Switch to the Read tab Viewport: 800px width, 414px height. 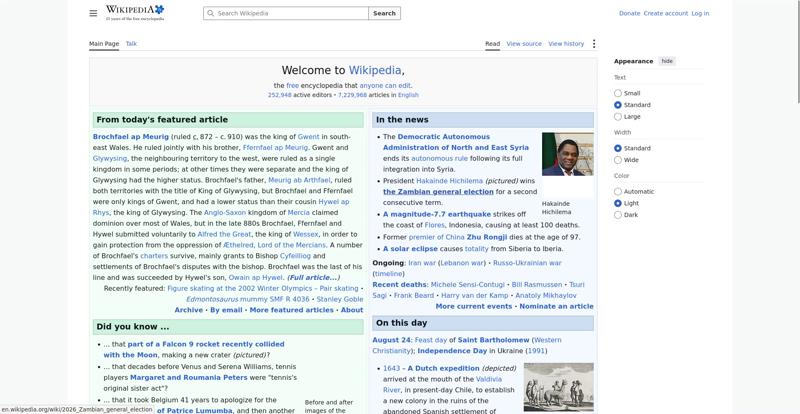tap(492, 44)
